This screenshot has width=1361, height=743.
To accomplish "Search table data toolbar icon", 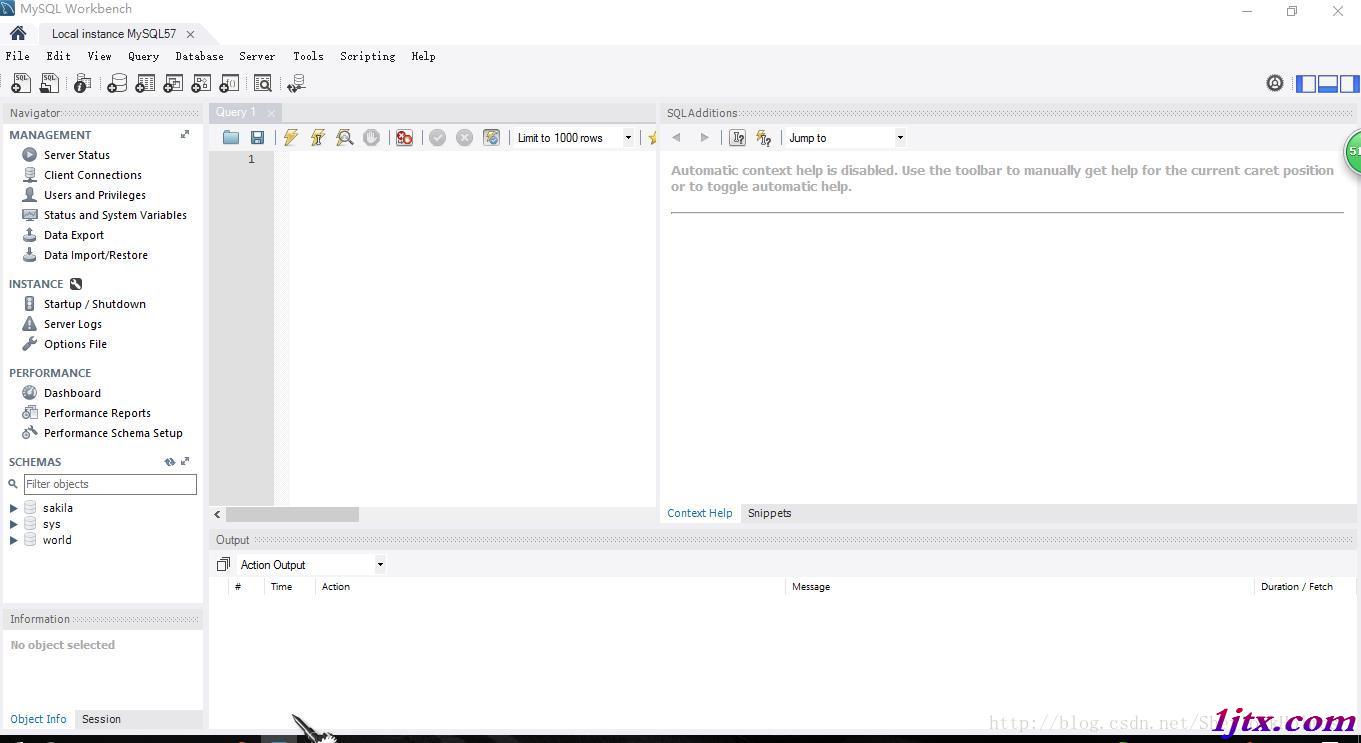I will click(x=263, y=84).
